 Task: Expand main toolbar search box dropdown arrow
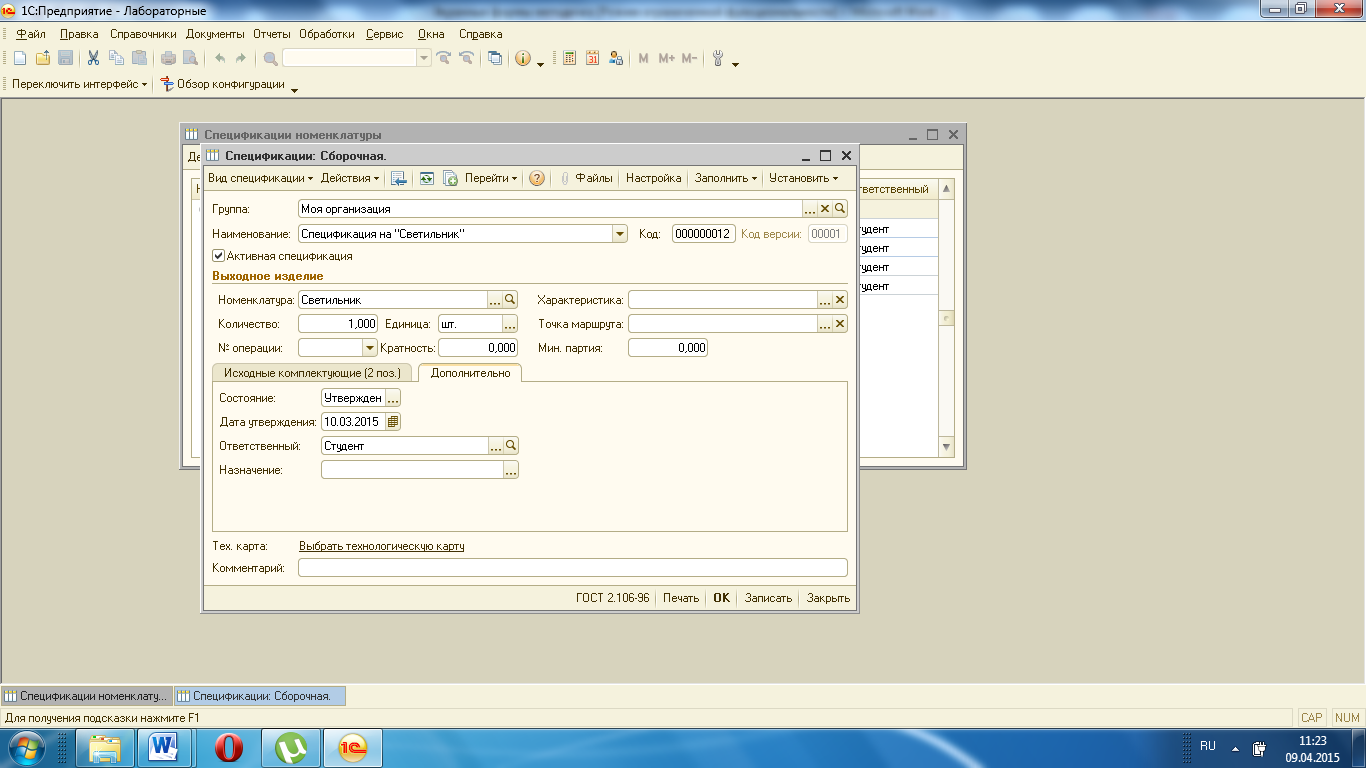coord(424,58)
